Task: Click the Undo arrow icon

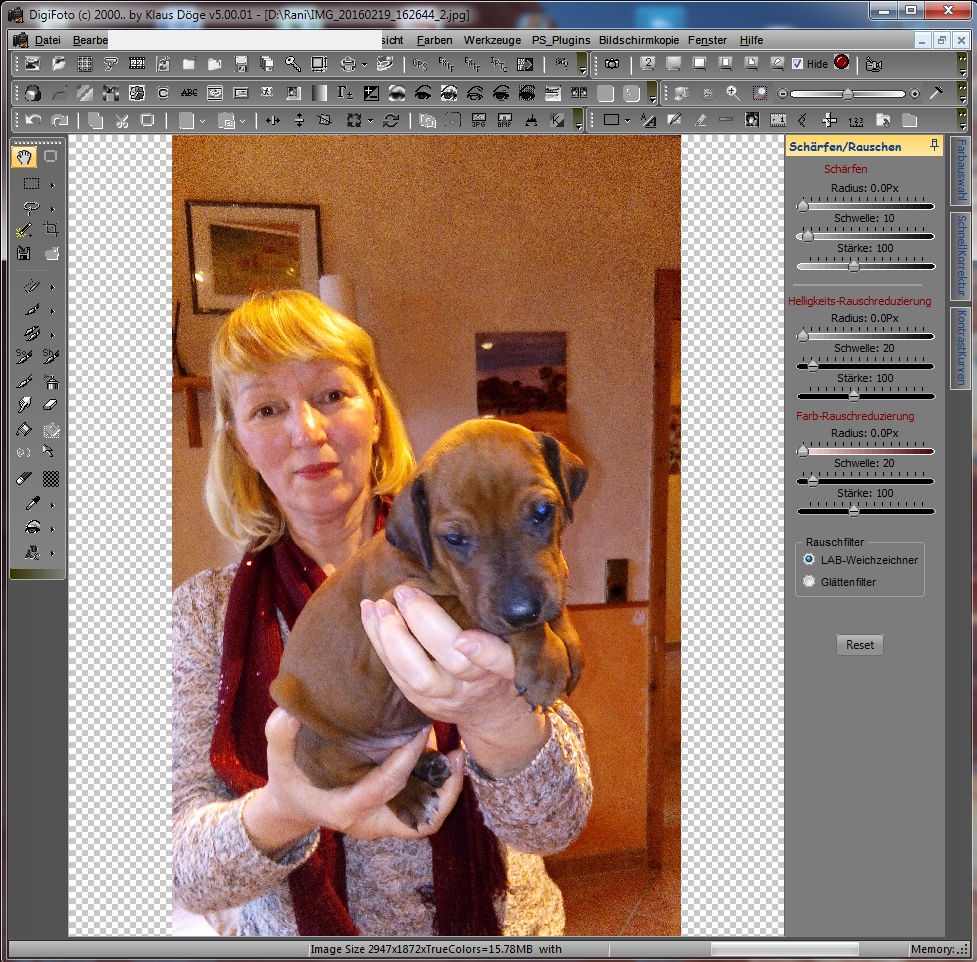Action: point(33,120)
